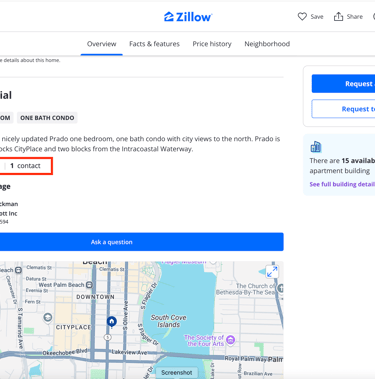Open the Overview tab
Screen dimensions: 375x379
[102, 44]
